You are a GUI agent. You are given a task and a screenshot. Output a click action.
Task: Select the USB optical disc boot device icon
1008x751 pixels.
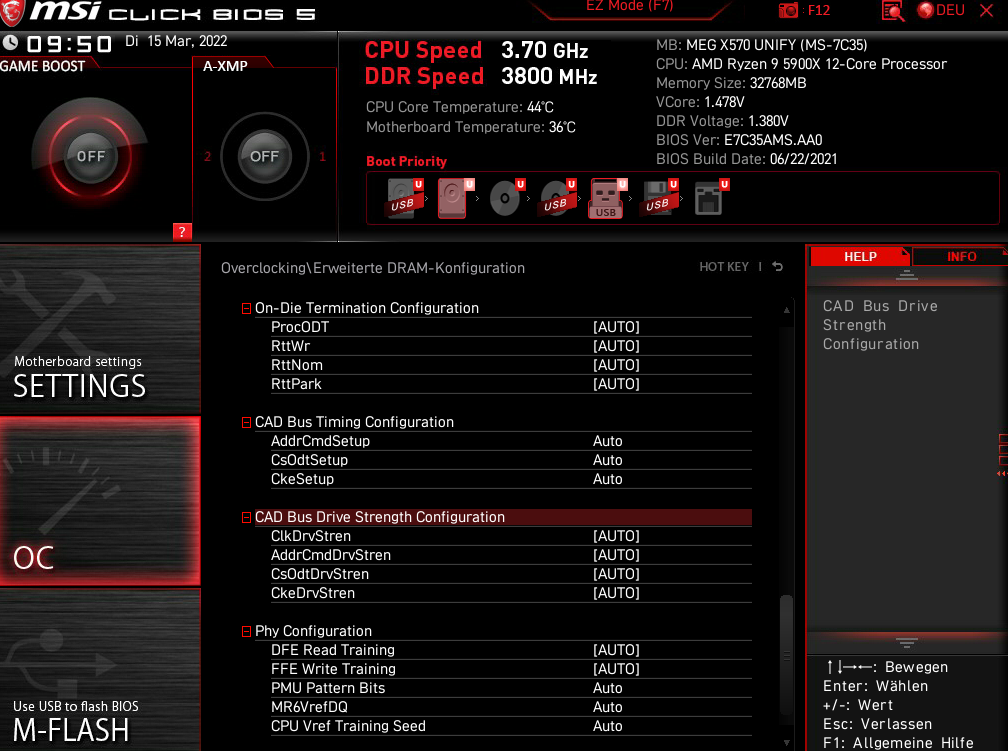[557, 199]
